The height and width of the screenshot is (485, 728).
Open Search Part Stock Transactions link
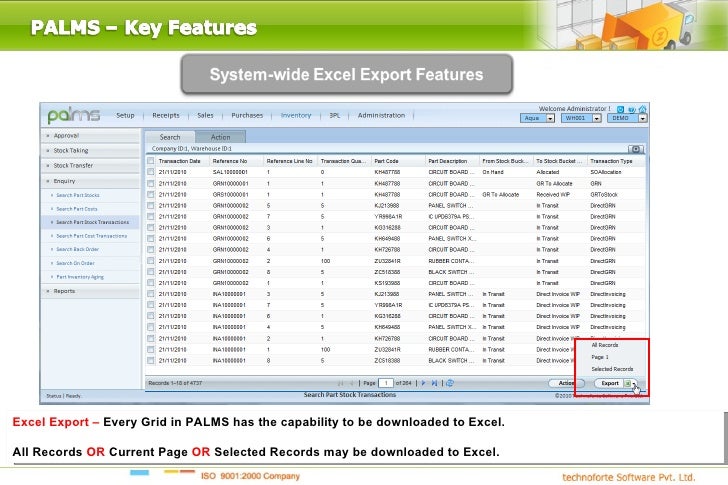[x=93, y=222]
